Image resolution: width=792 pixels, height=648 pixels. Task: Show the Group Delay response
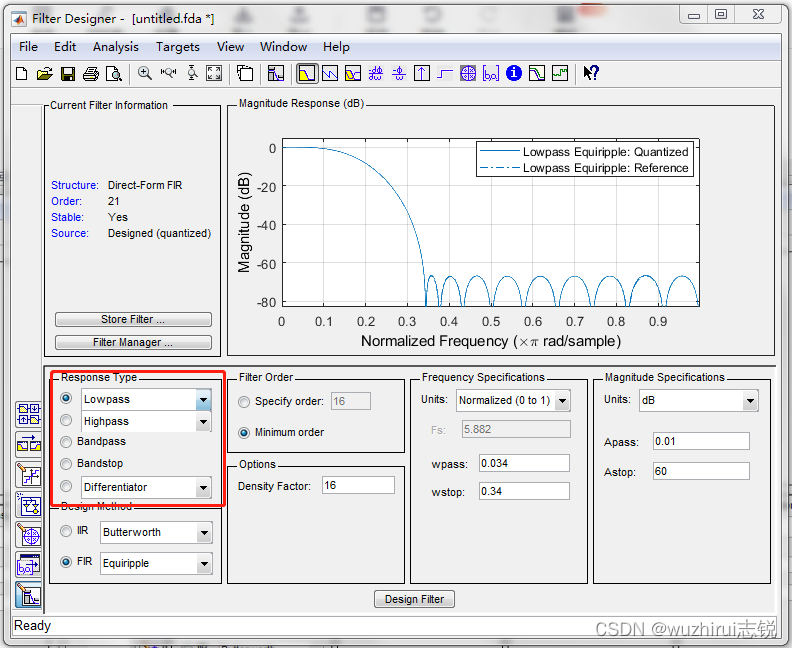pyautogui.click(x=375, y=74)
